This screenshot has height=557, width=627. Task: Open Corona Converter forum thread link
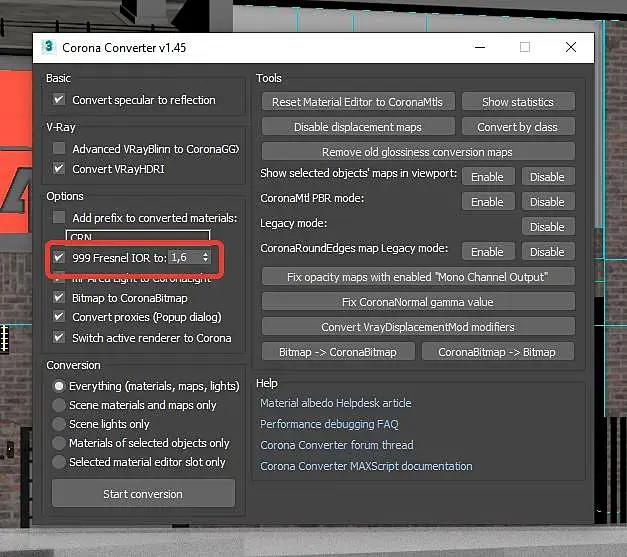337,445
